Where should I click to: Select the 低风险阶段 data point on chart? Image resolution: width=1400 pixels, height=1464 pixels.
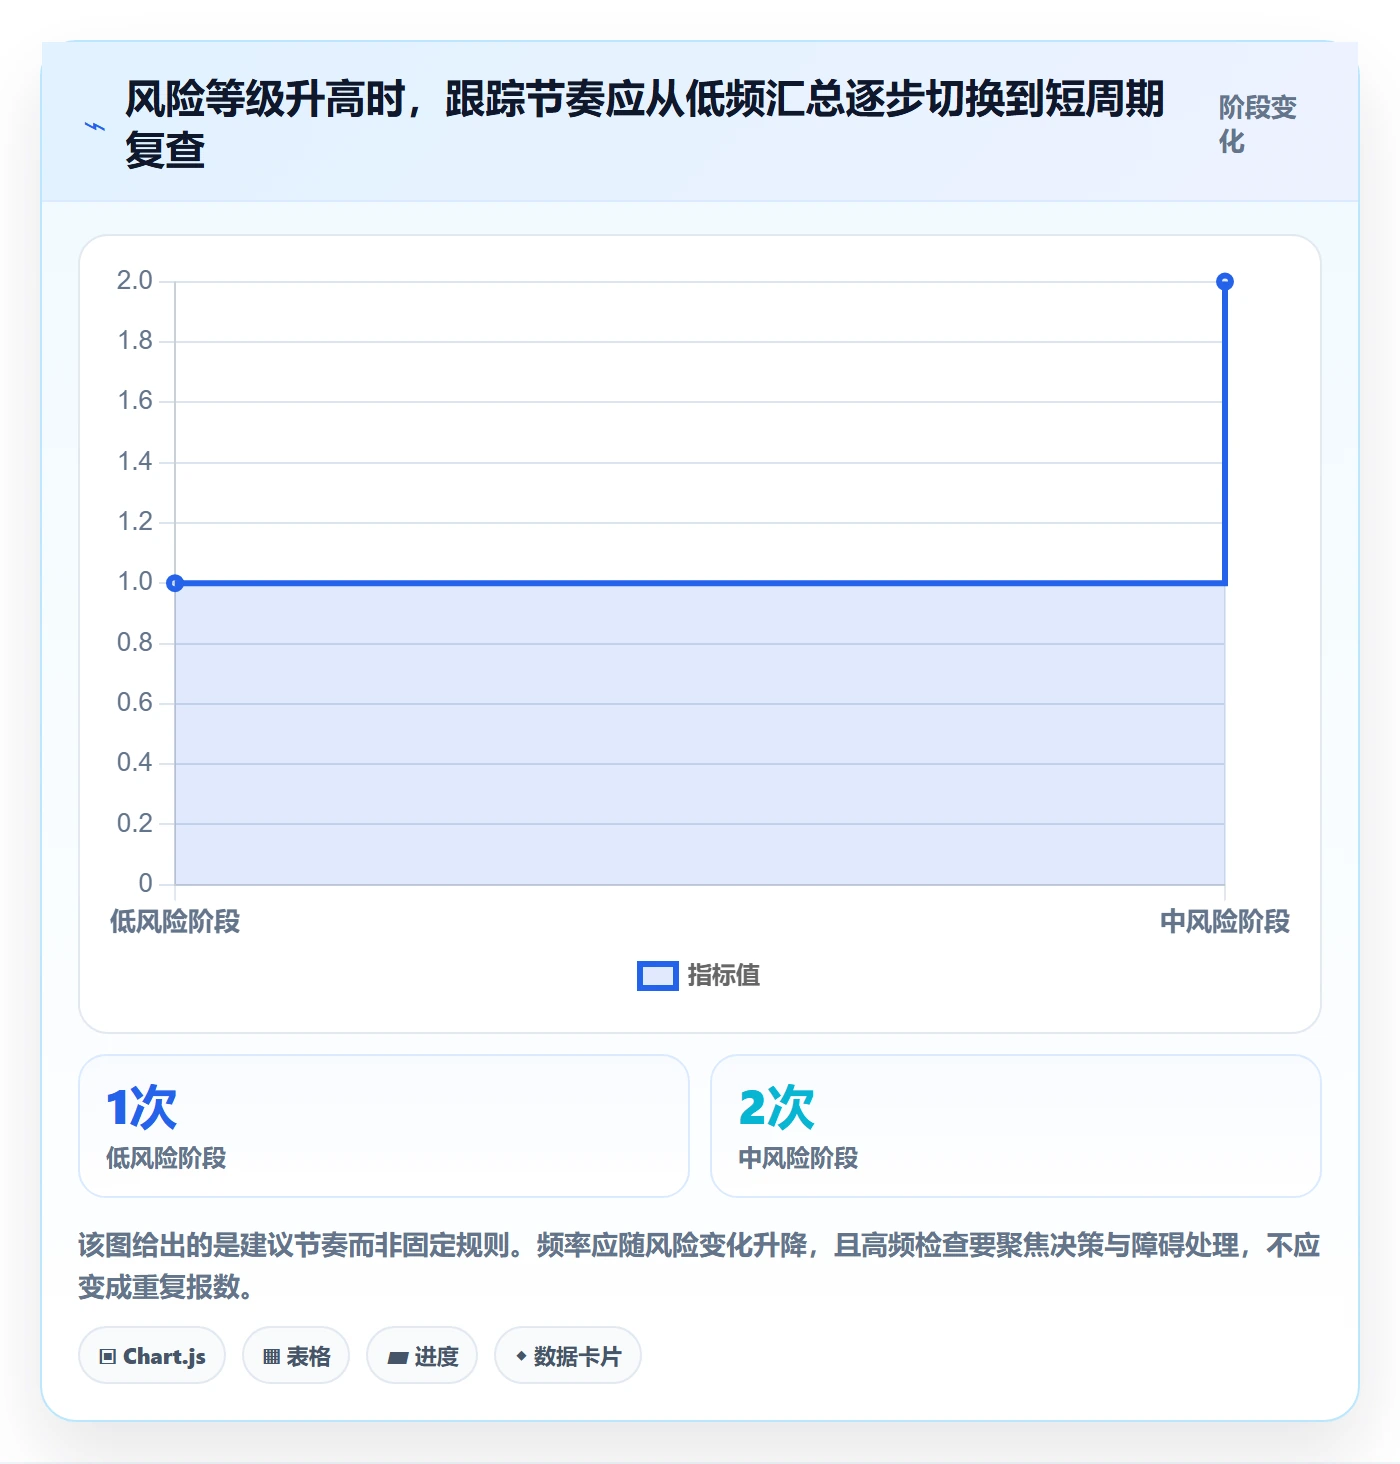point(175,583)
